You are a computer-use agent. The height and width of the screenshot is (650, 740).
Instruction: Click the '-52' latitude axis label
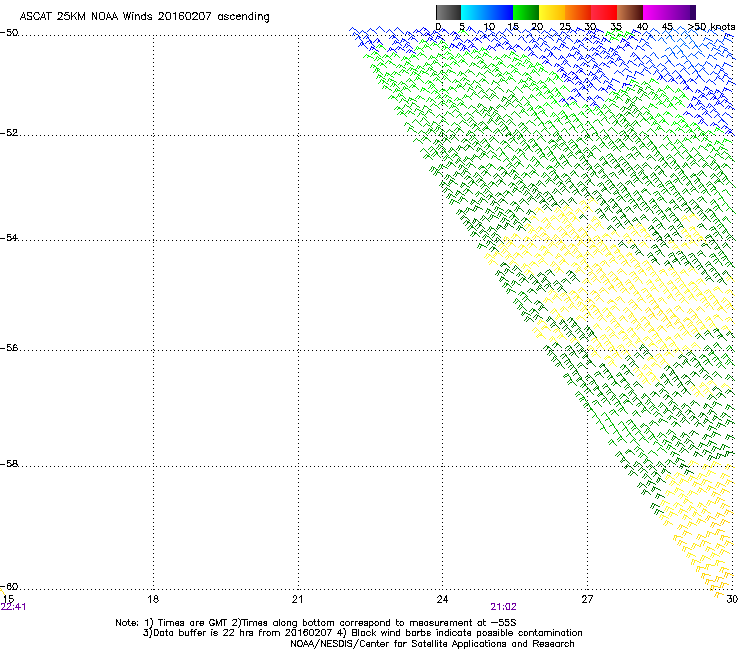(9, 133)
